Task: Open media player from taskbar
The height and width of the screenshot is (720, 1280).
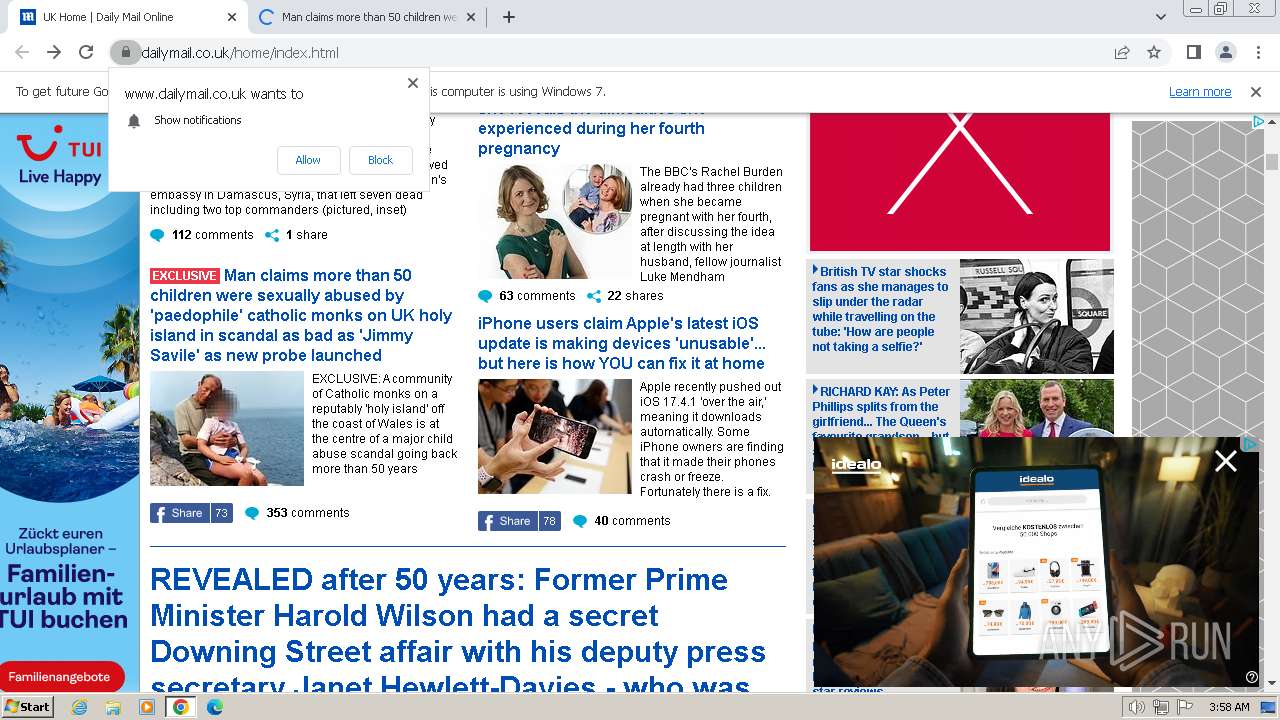Action: pos(147,707)
